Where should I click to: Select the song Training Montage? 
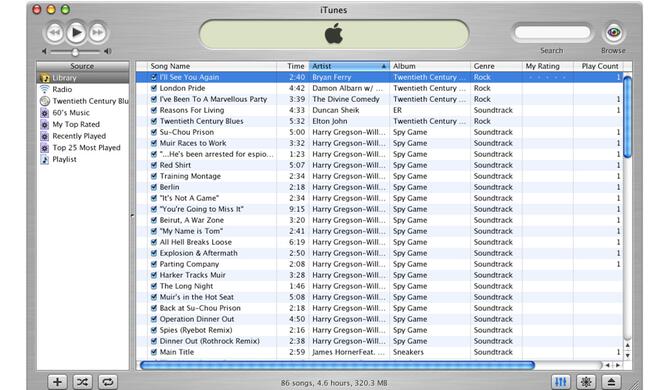pyautogui.click(x=190, y=176)
